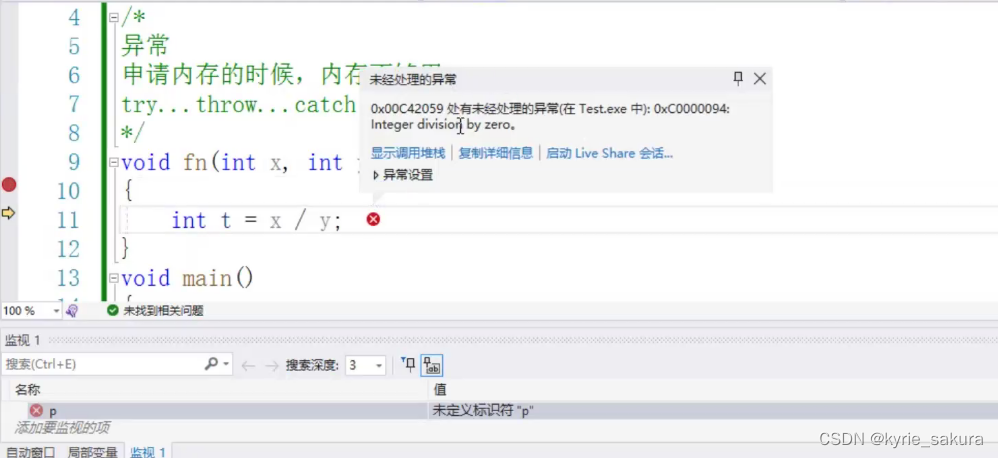Click the 显示调用堆栈 link
Image resolution: width=998 pixels, height=458 pixels.
tap(408, 153)
